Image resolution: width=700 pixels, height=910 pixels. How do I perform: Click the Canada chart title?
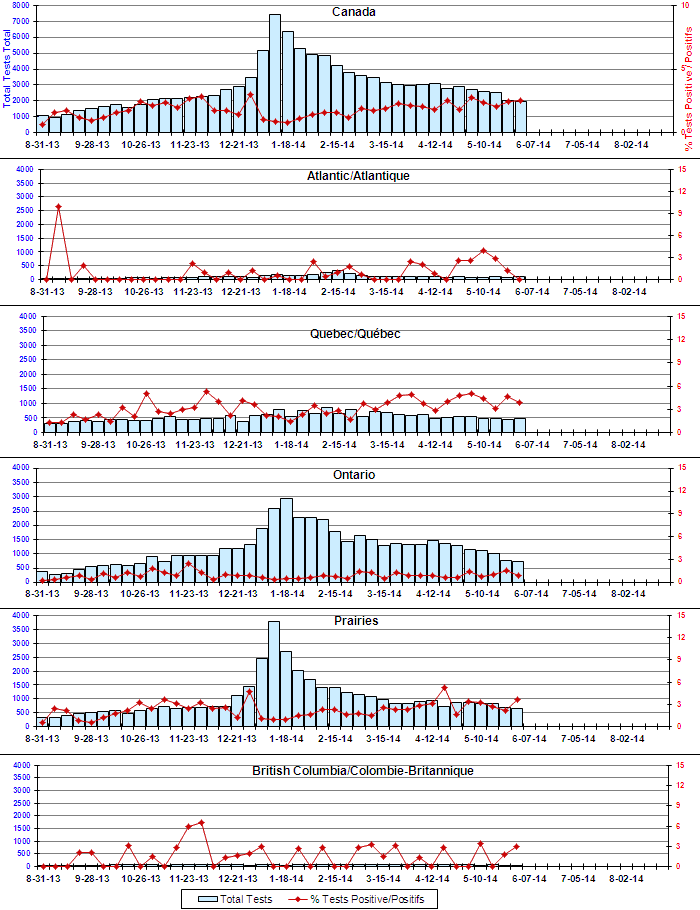[x=354, y=12]
